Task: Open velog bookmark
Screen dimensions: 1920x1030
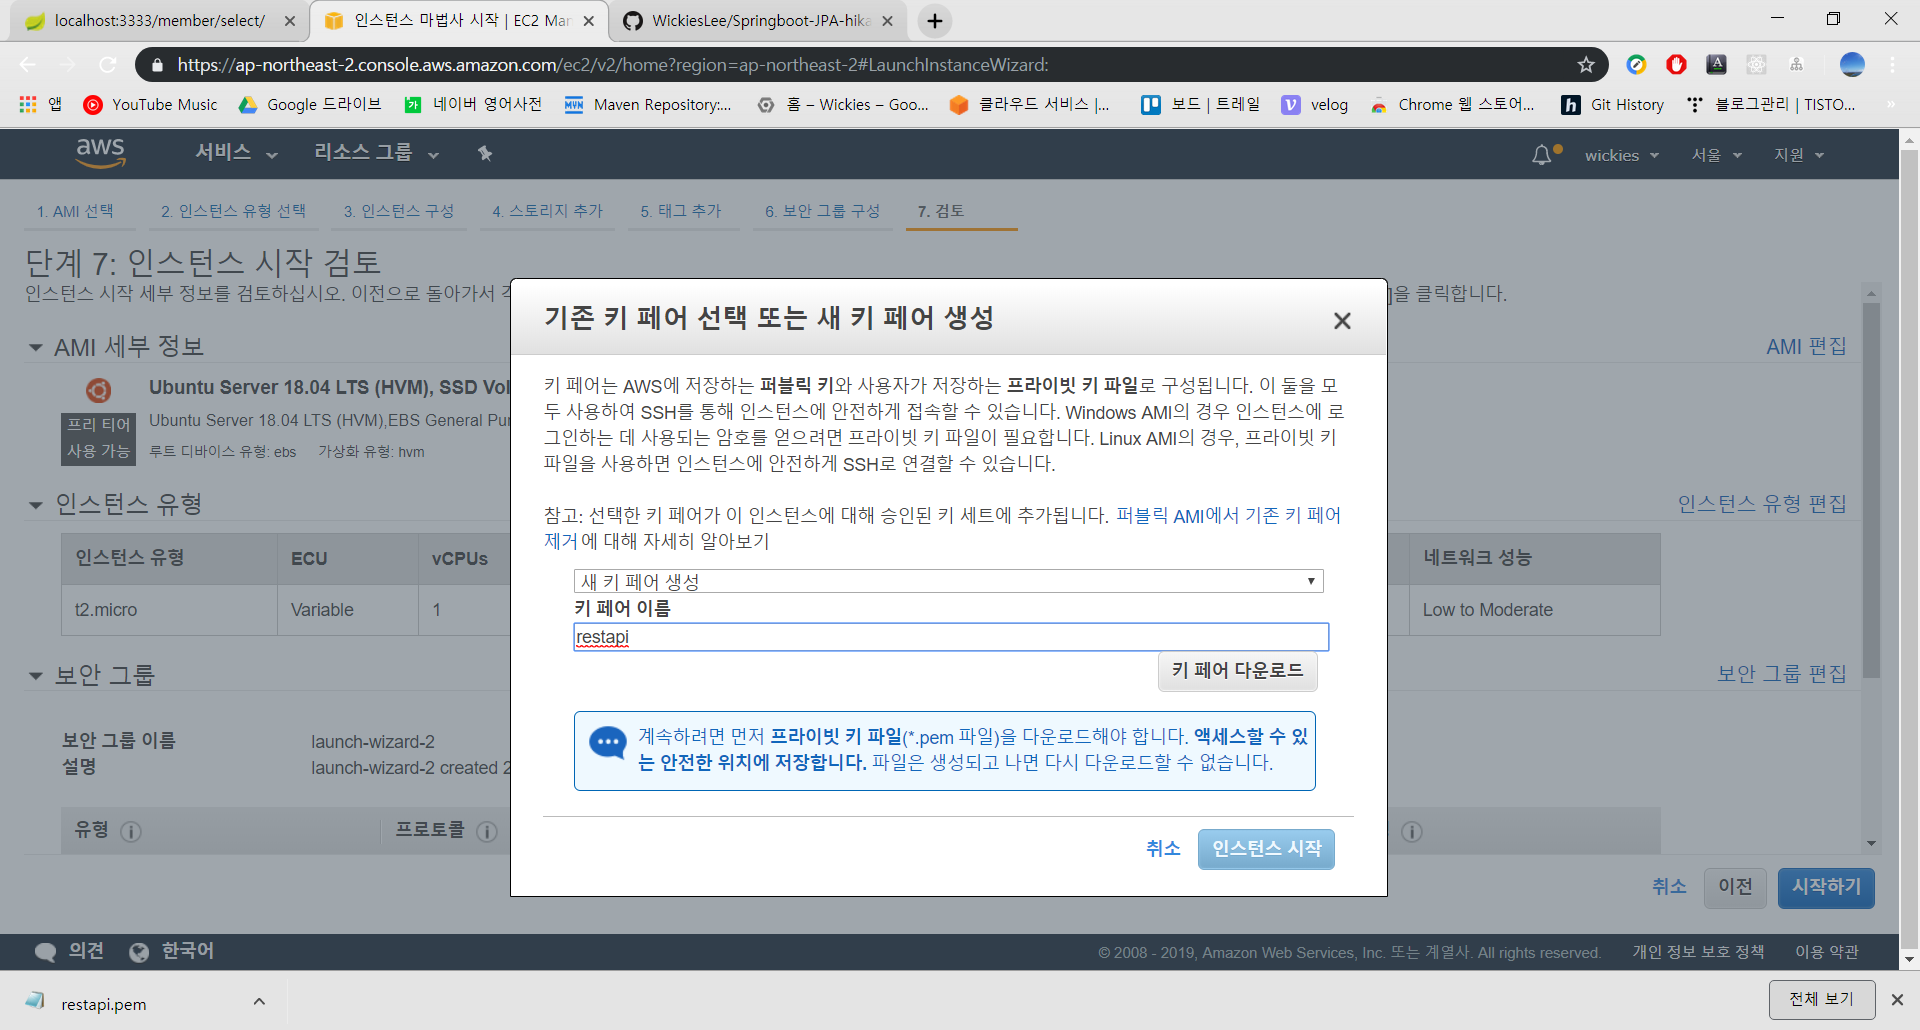Action: tap(1315, 105)
